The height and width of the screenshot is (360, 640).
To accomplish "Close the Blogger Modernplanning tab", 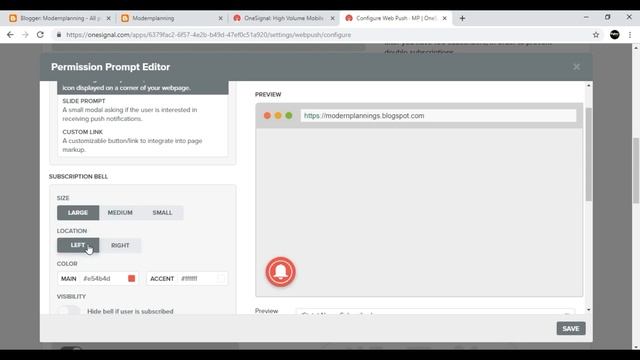I will (x=108, y=18).
